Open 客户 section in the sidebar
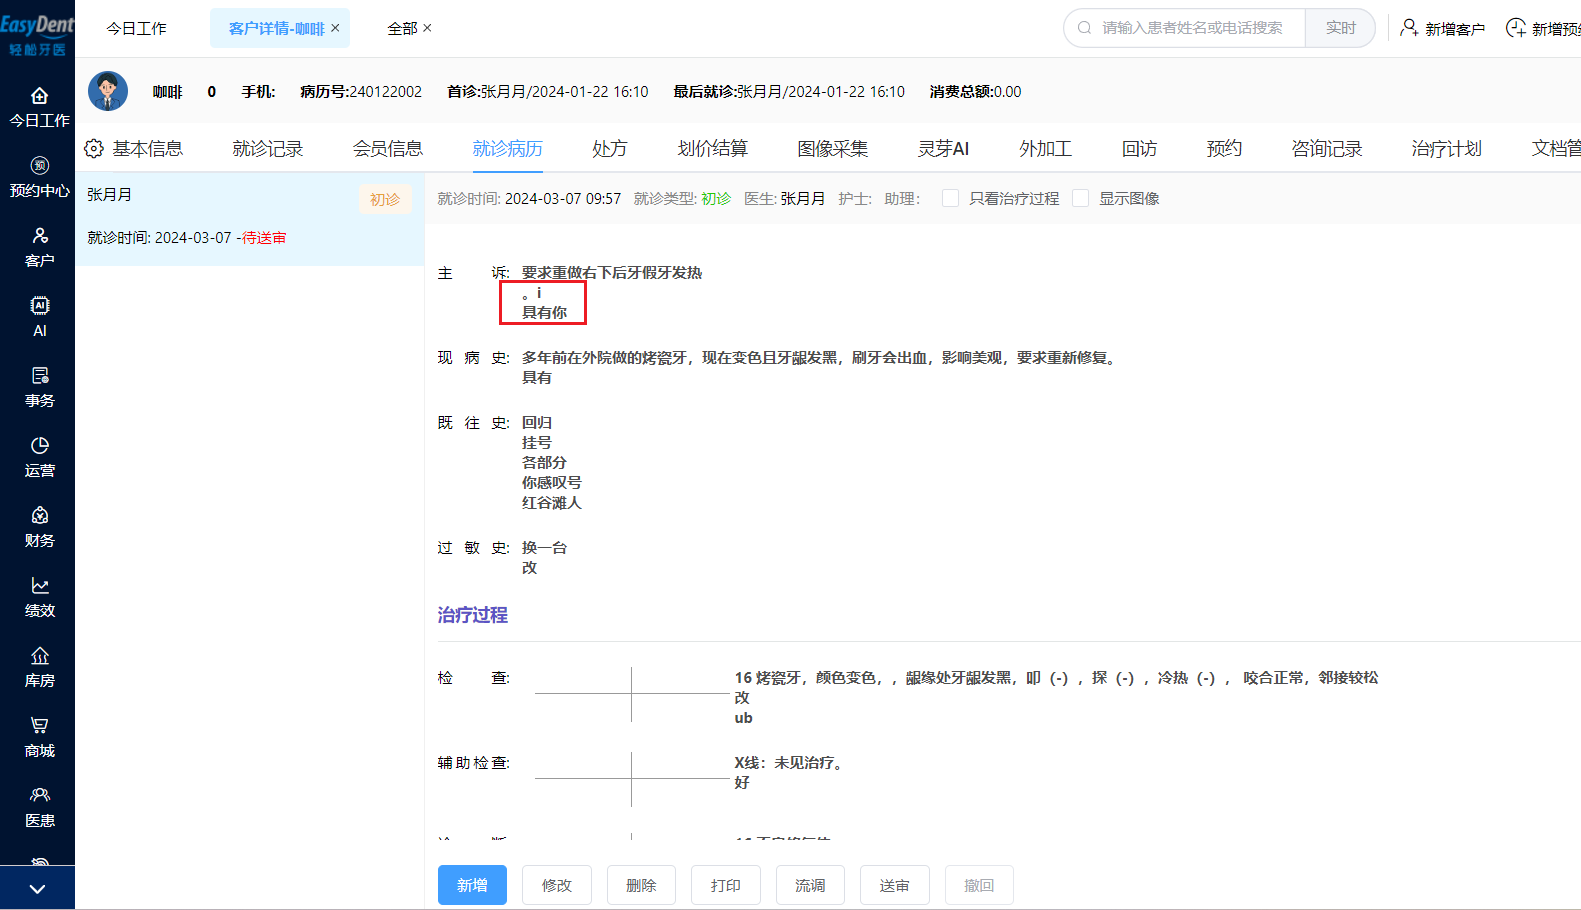The height and width of the screenshot is (910, 1581). point(39,248)
